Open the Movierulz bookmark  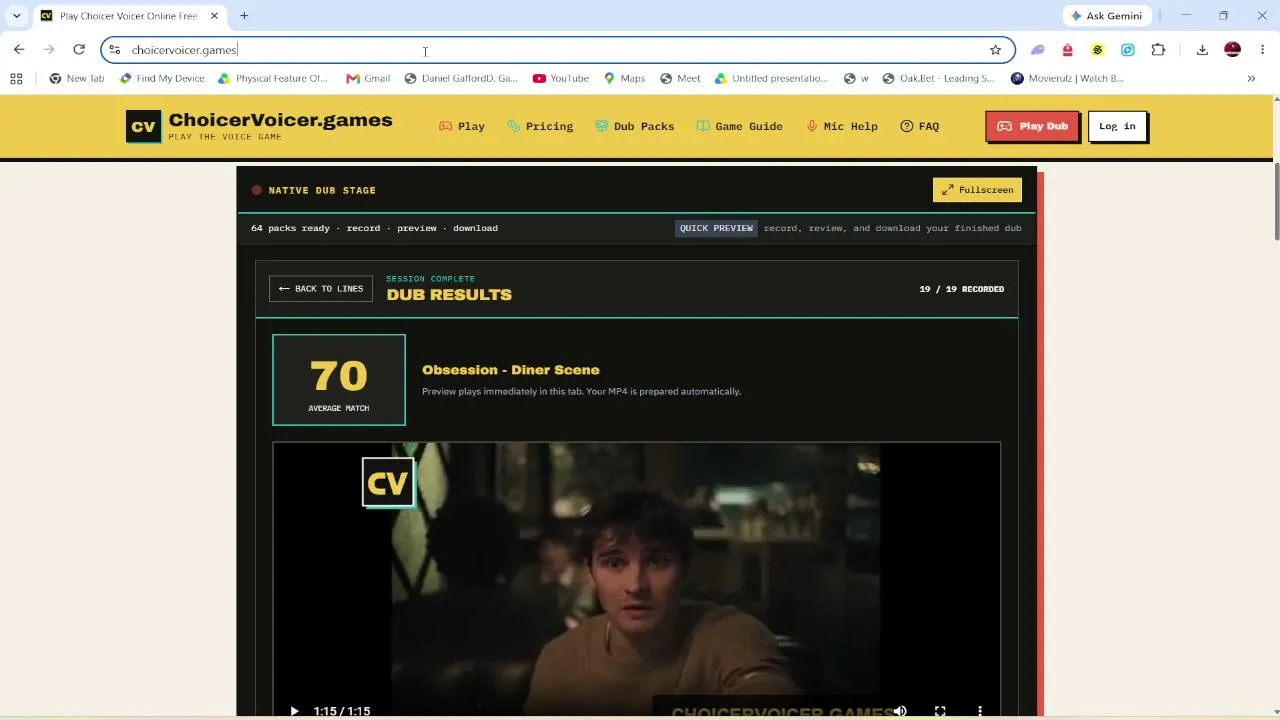coord(1068,78)
